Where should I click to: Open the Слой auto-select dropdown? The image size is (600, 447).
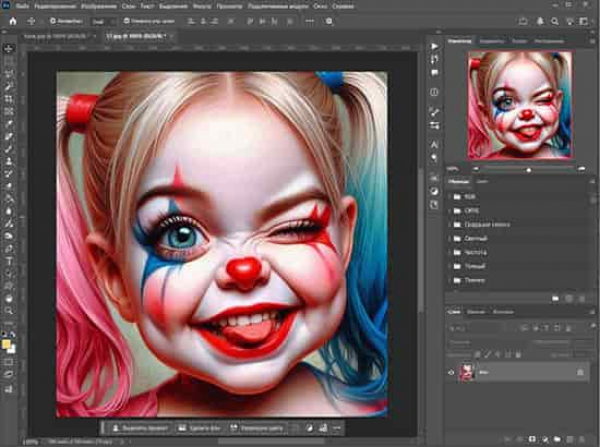103,22
